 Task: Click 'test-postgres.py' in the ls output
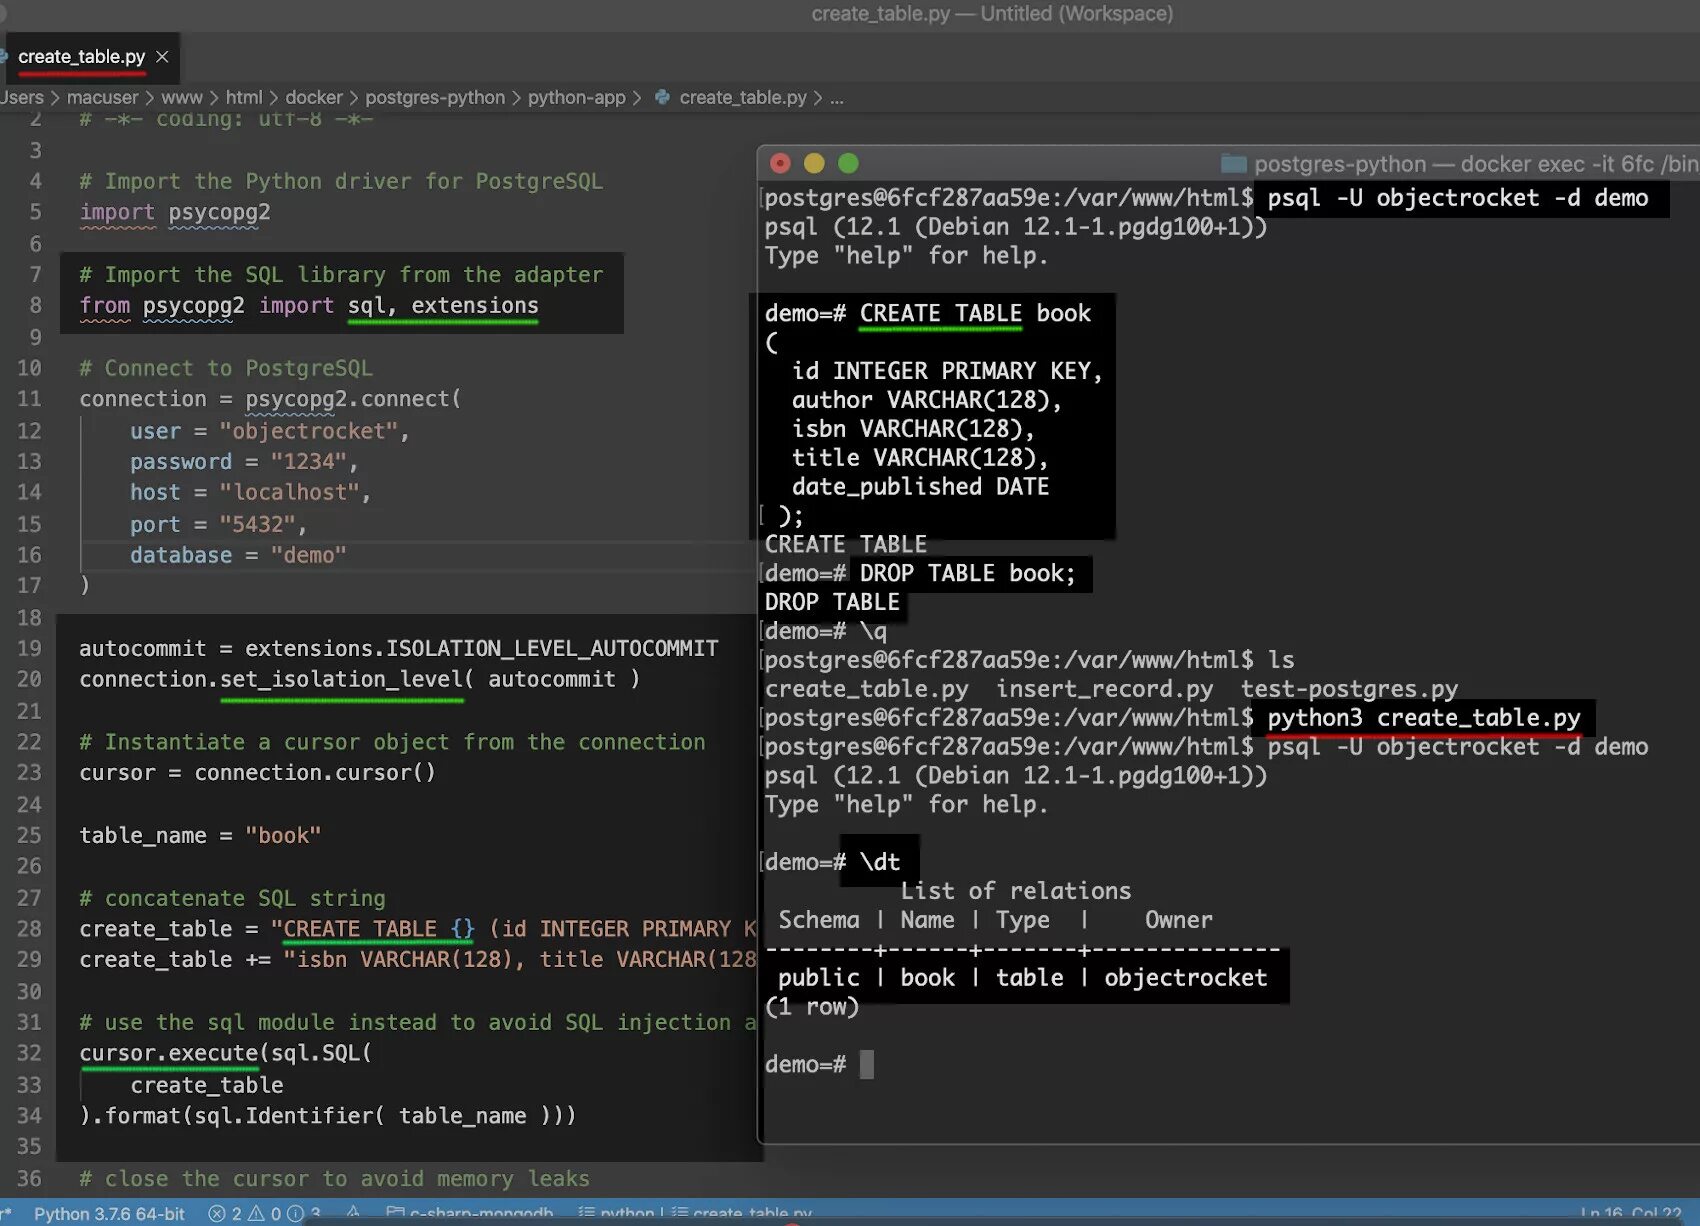pos(1349,689)
